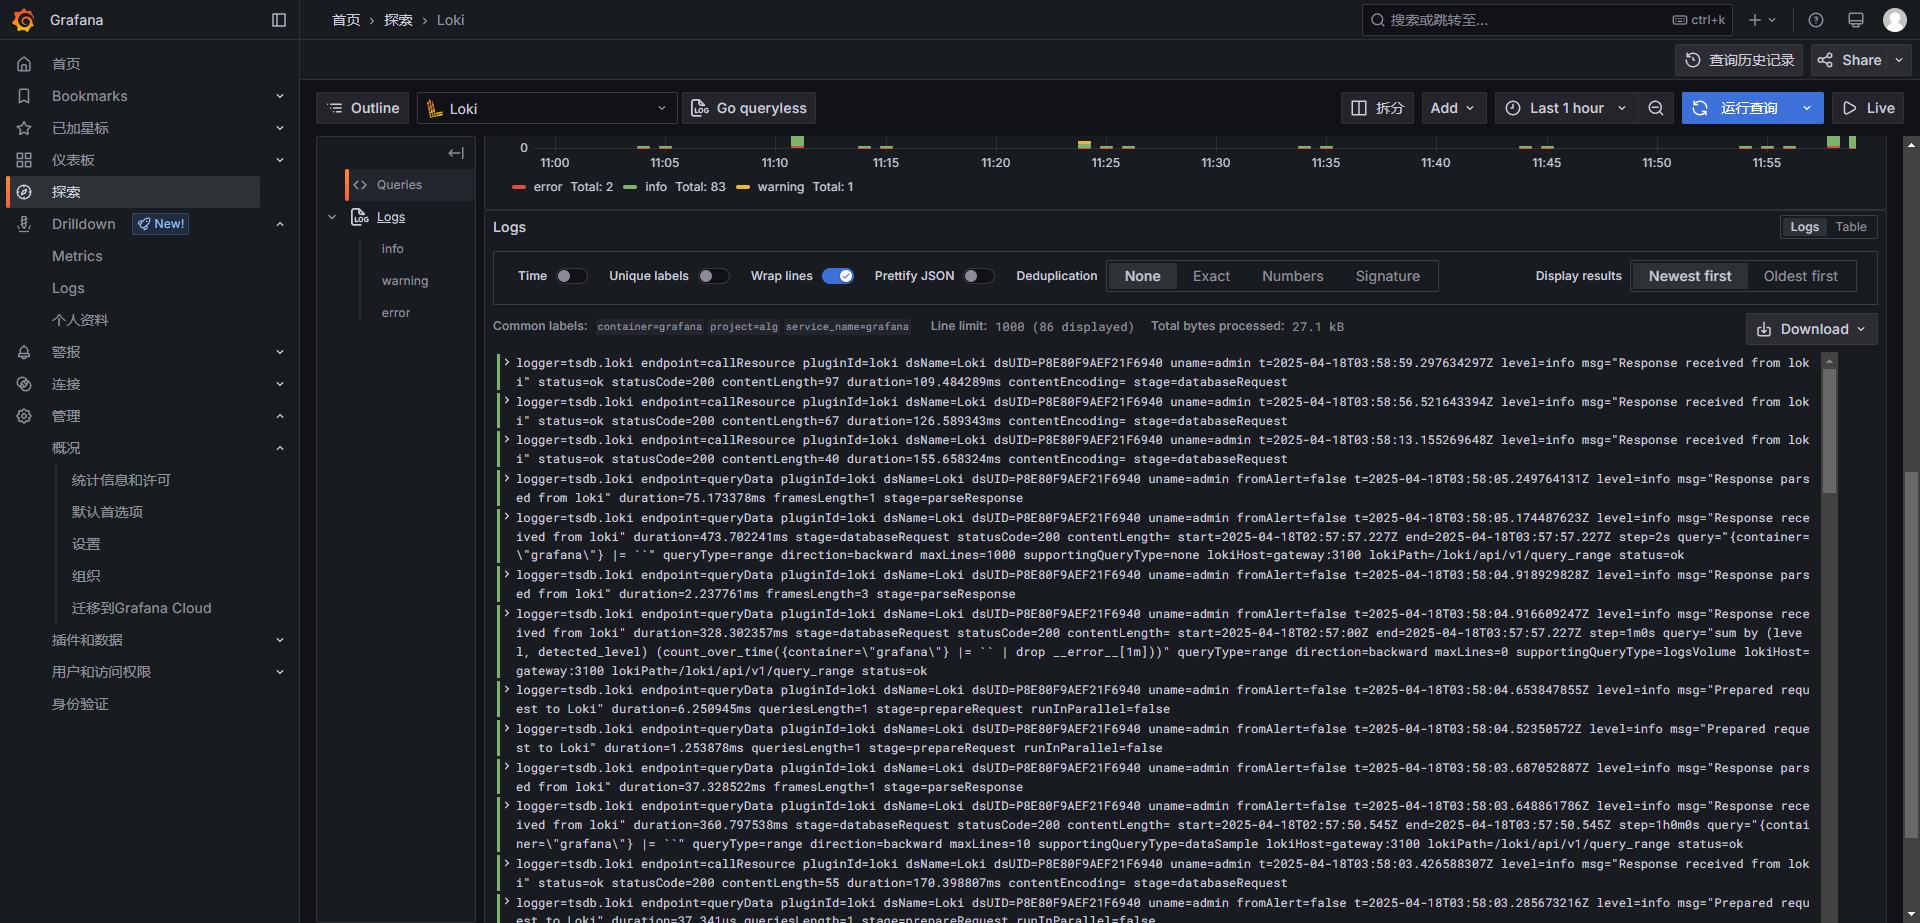1920x923 pixels.
Task: Start Live log streaming
Action: point(1868,108)
